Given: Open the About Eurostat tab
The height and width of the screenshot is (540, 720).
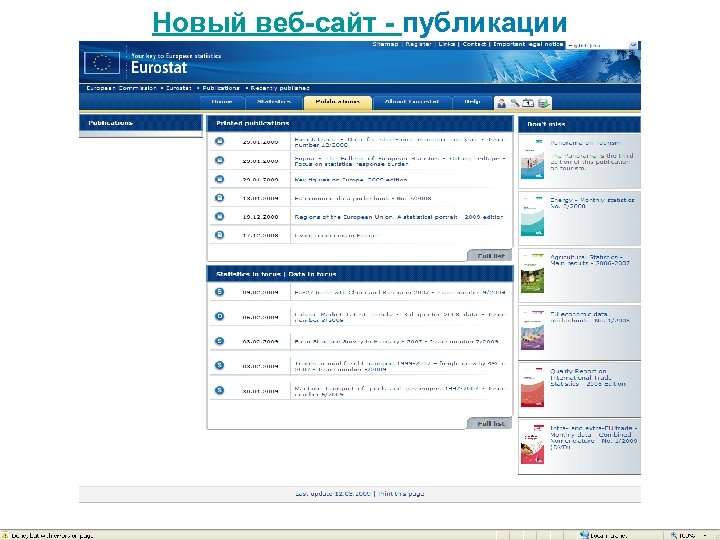Looking at the screenshot, I should tap(412, 102).
